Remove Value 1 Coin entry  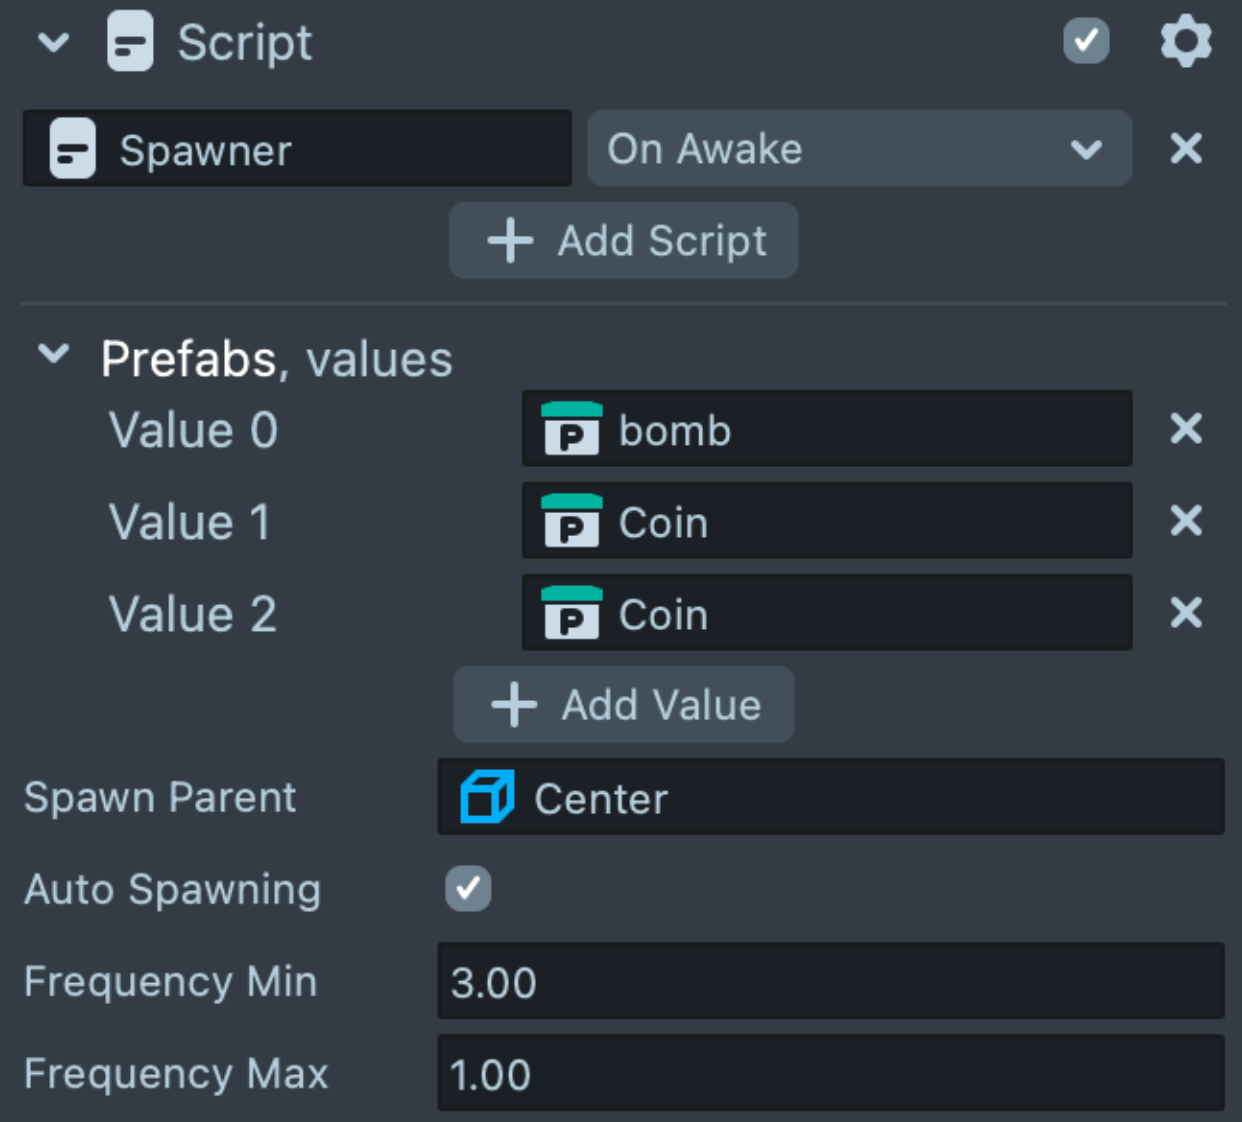(1186, 521)
